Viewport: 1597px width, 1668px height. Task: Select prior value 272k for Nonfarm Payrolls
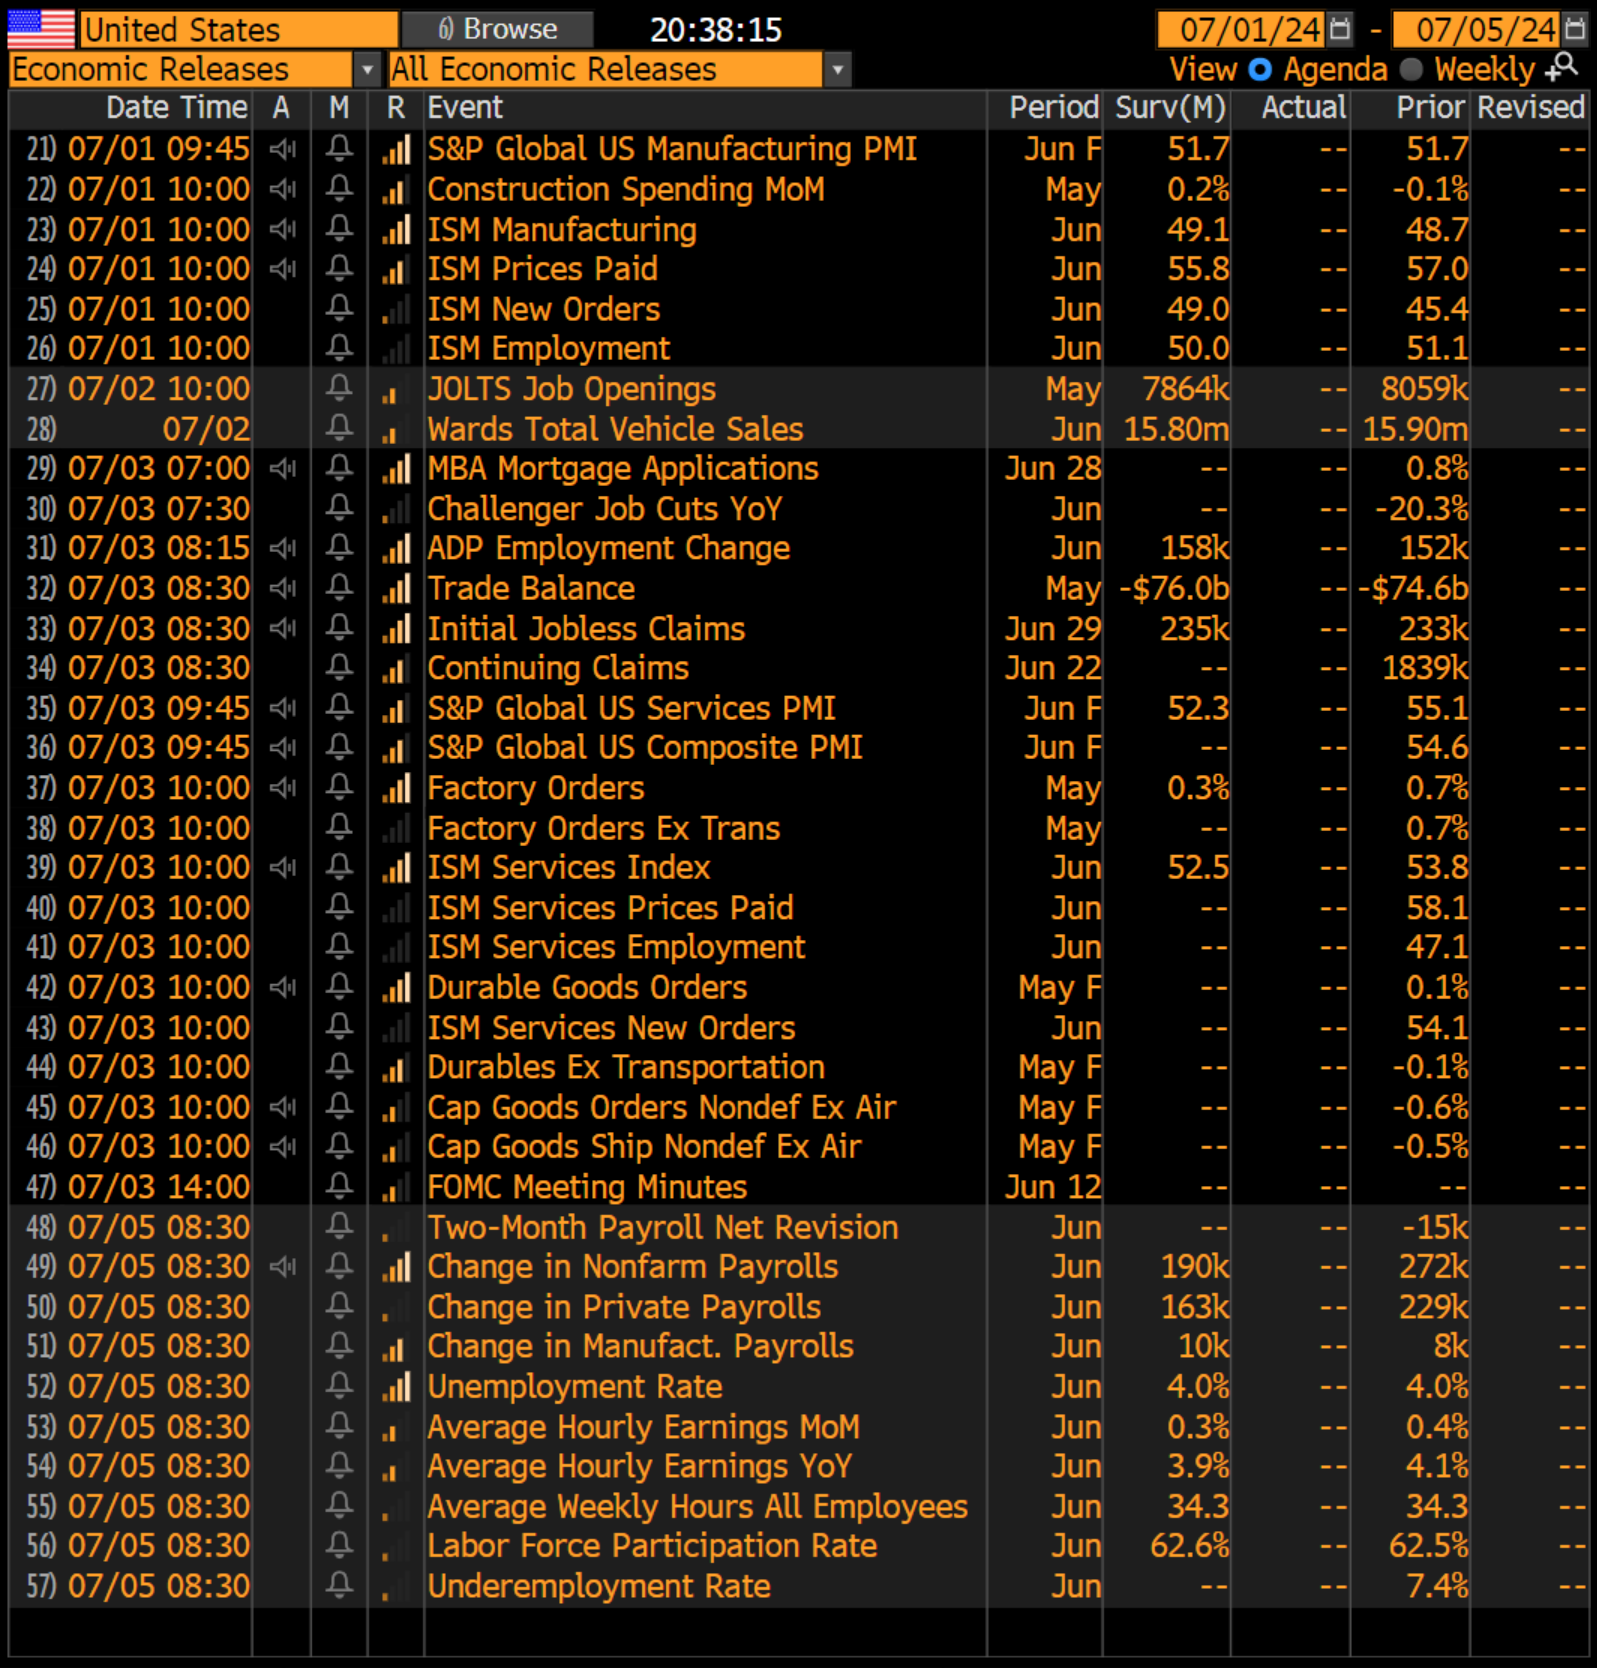coord(1434,1267)
